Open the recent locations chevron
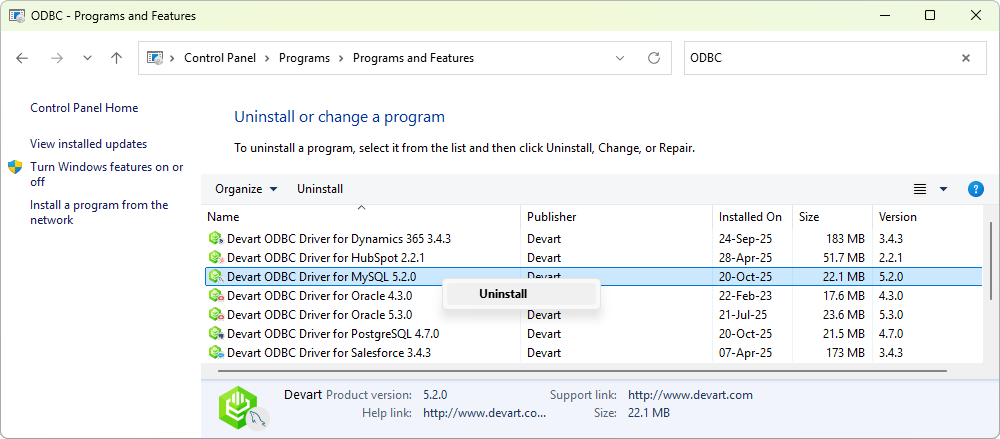 [x=87, y=58]
